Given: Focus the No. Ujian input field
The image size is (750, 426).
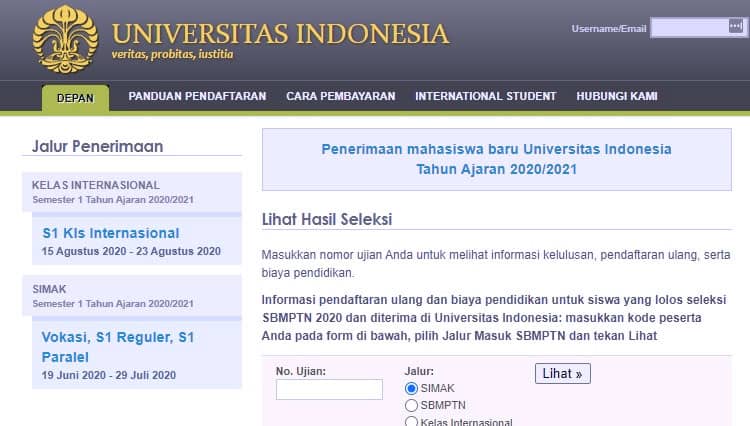Looking at the screenshot, I should point(329,389).
